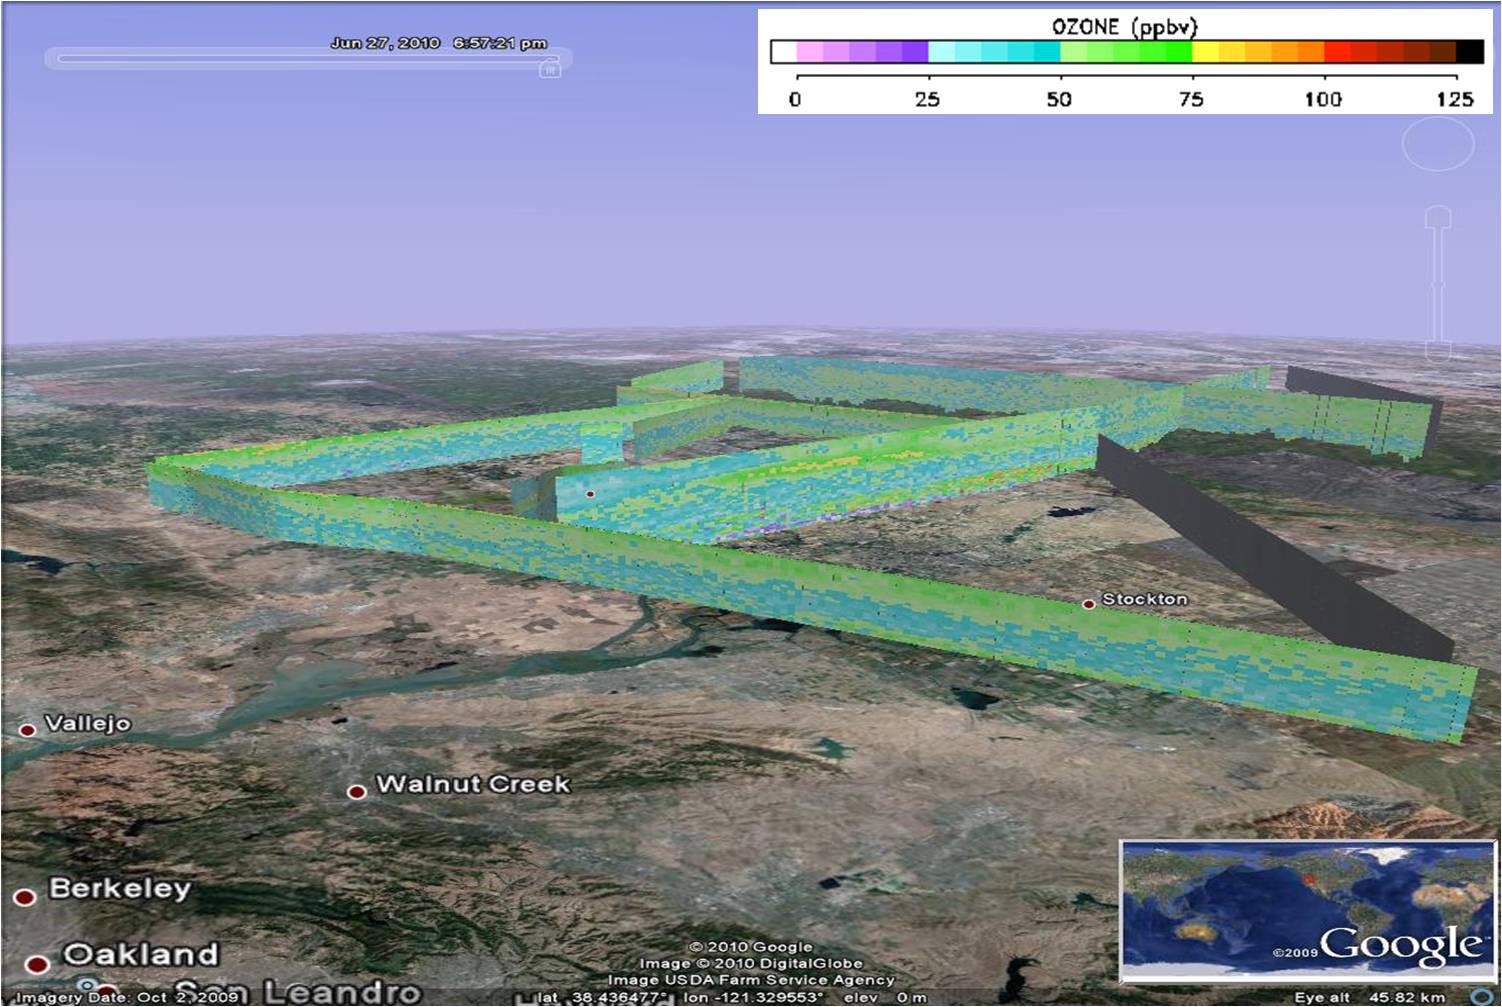
Task: Click the "elev 0 m" status readout
Action: click(x=885, y=998)
